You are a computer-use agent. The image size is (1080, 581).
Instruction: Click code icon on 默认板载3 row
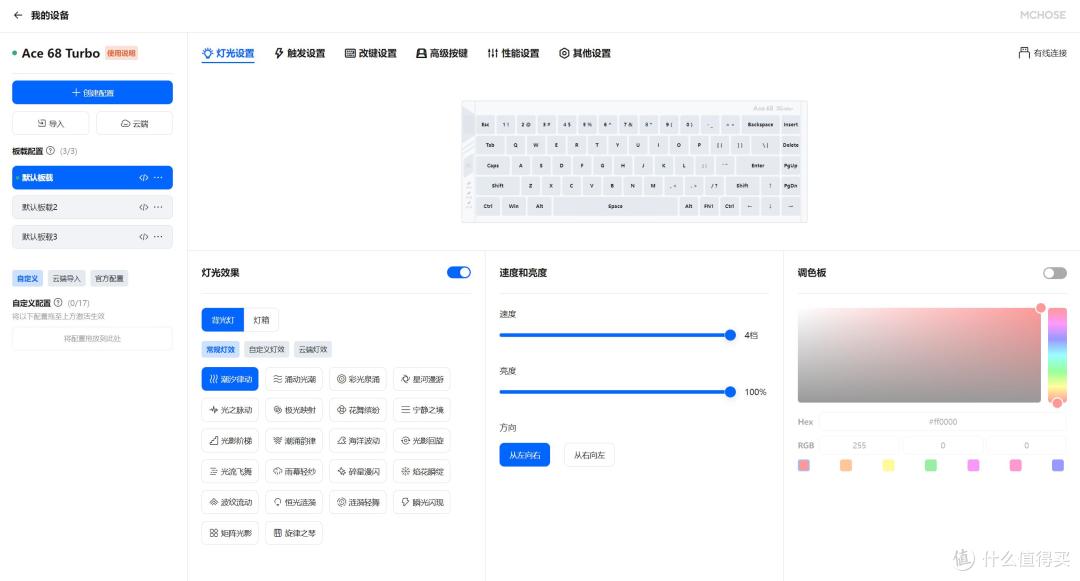[x=143, y=237]
